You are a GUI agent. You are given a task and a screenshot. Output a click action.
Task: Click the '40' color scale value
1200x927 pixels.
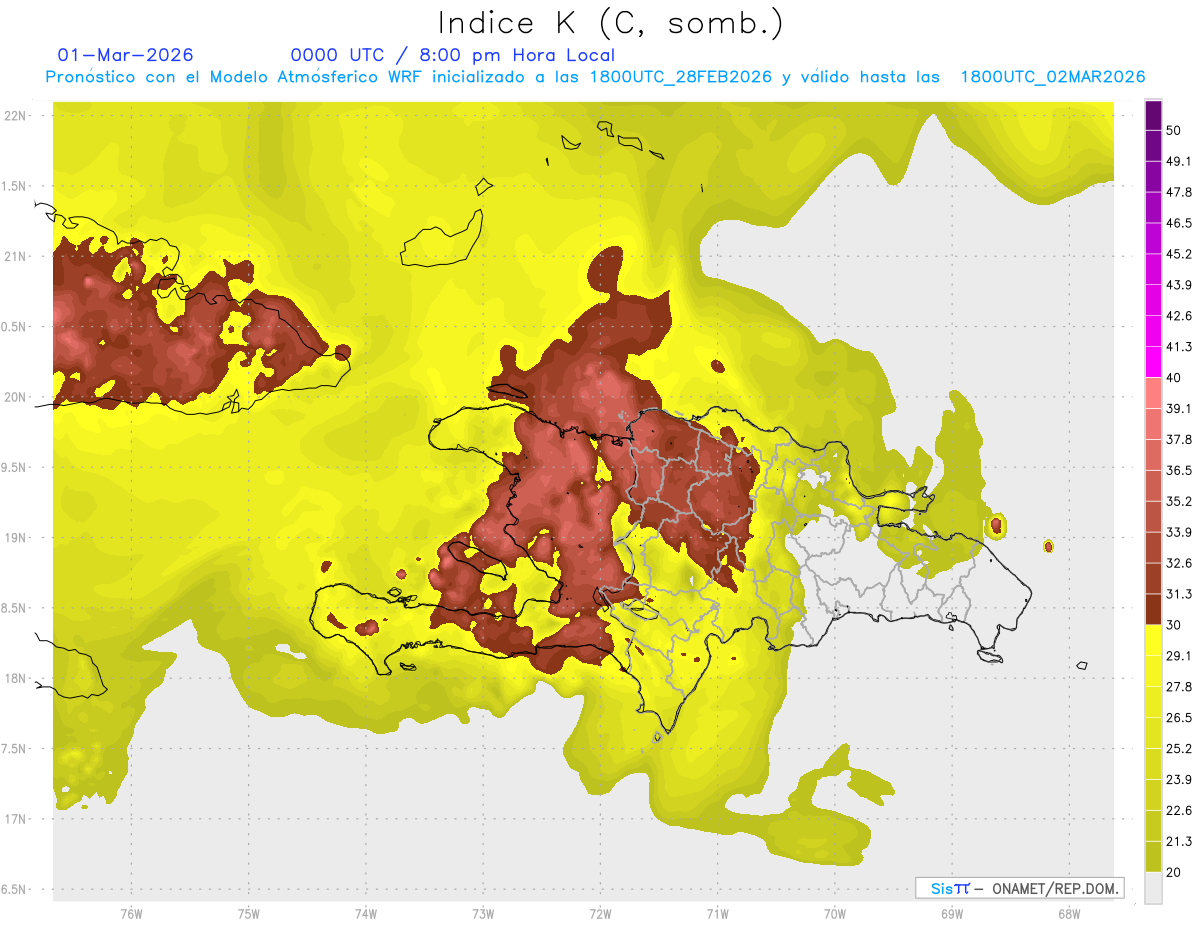point(1174,378)
